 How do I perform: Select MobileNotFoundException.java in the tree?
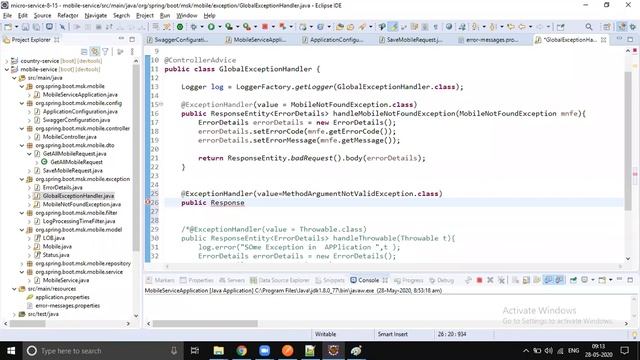(x=82, y=204)
